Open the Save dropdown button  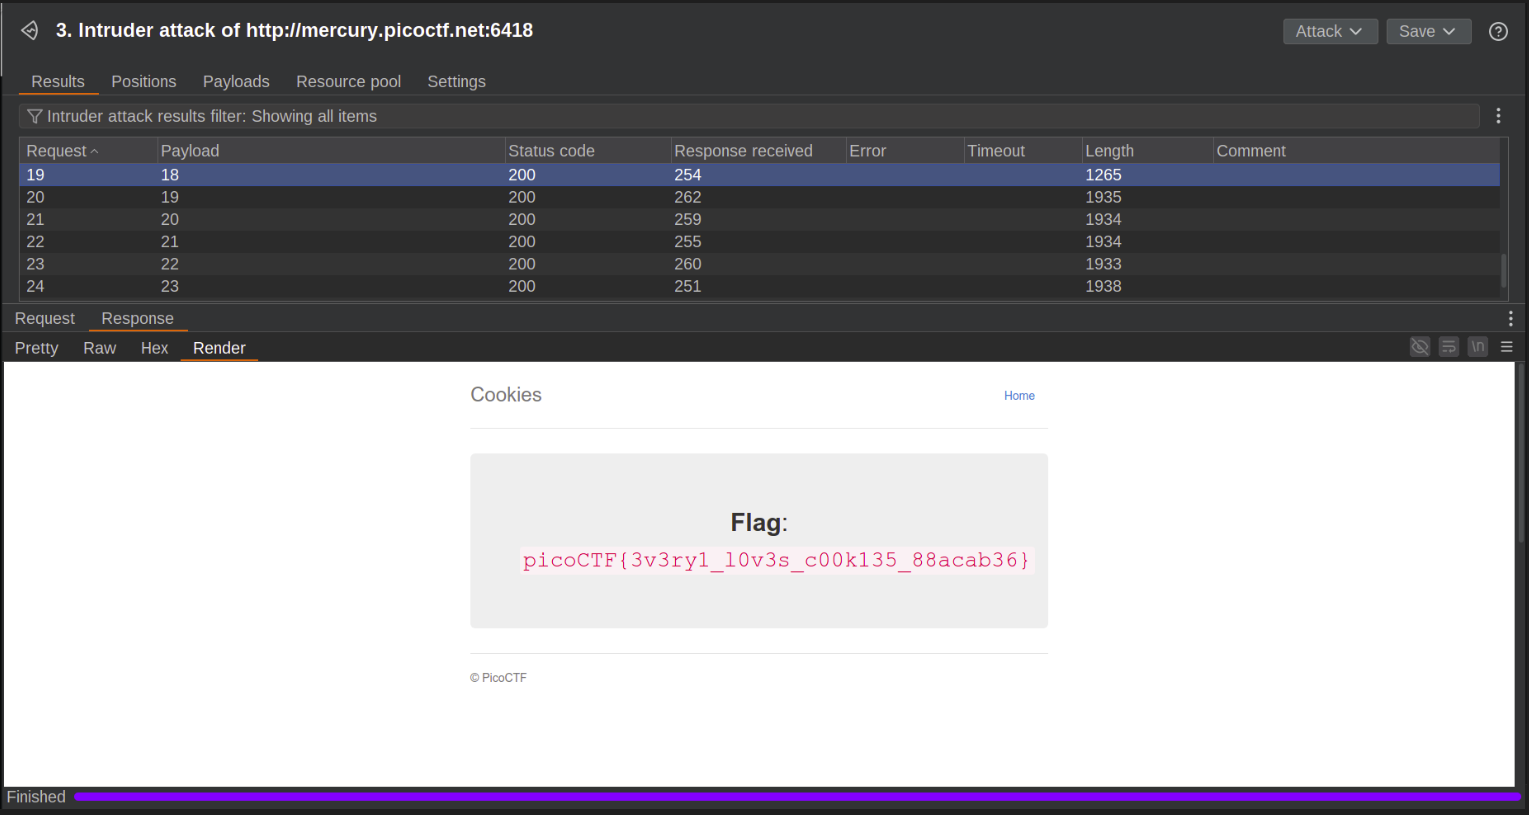point(1428,31)
